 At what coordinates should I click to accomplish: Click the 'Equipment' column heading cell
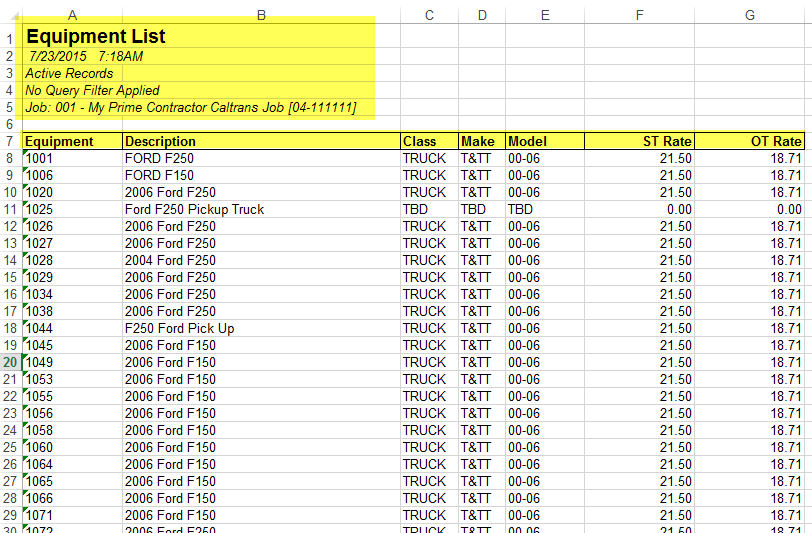click(x=72, y=141)
